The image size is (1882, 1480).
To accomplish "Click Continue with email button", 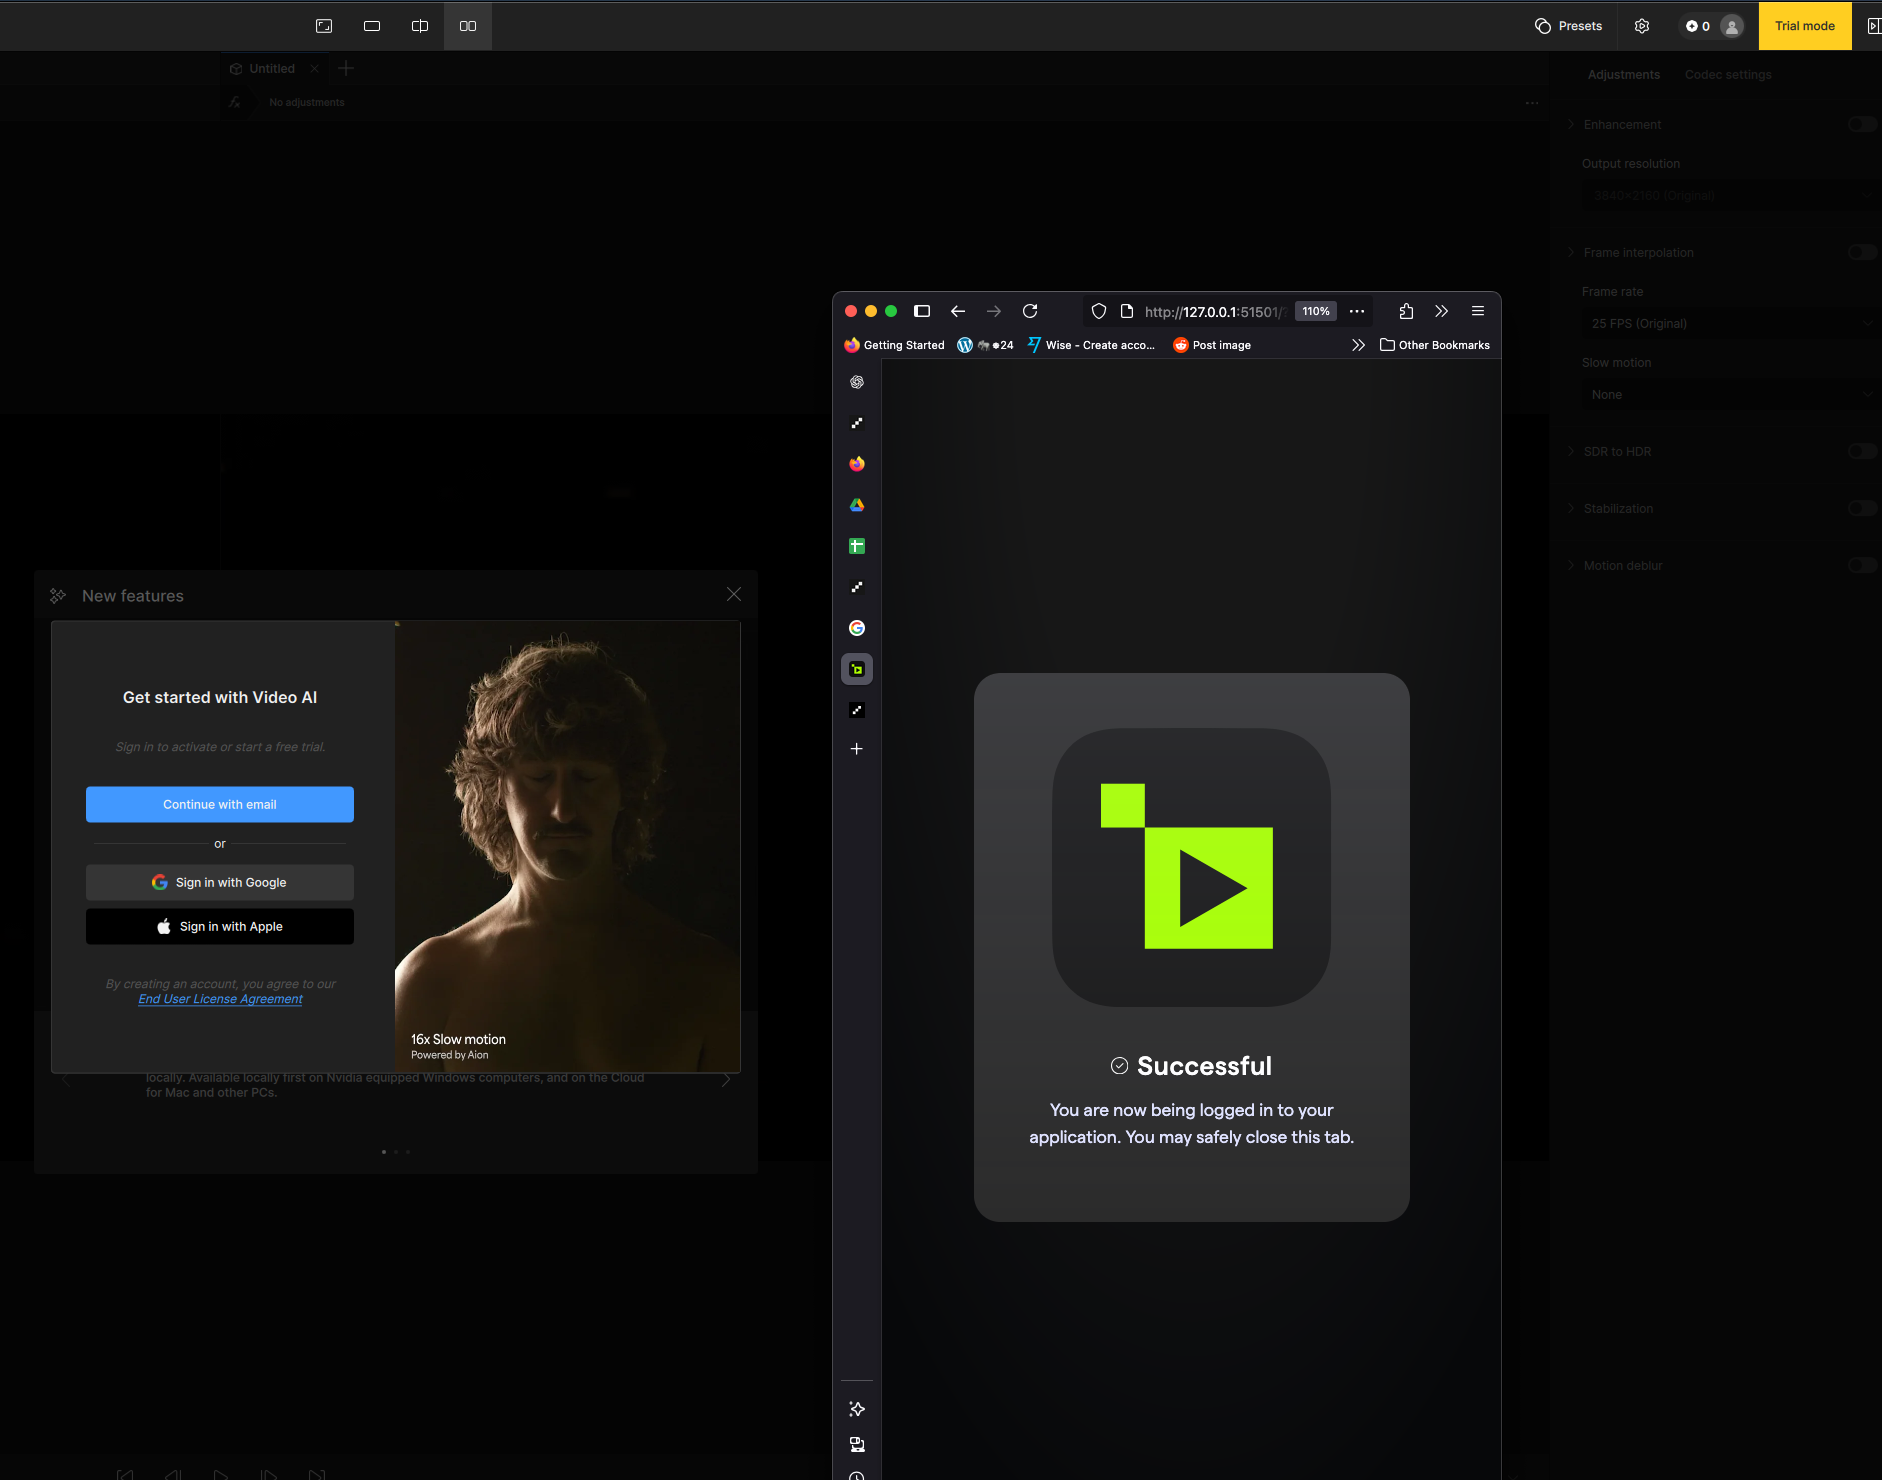I will (x=220, y=804).
